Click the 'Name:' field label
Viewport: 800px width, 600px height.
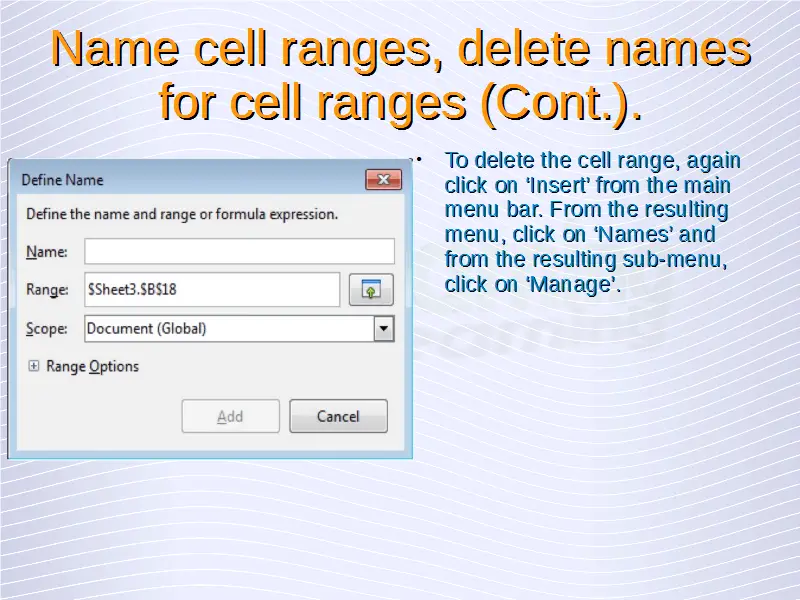pos(46,251)
